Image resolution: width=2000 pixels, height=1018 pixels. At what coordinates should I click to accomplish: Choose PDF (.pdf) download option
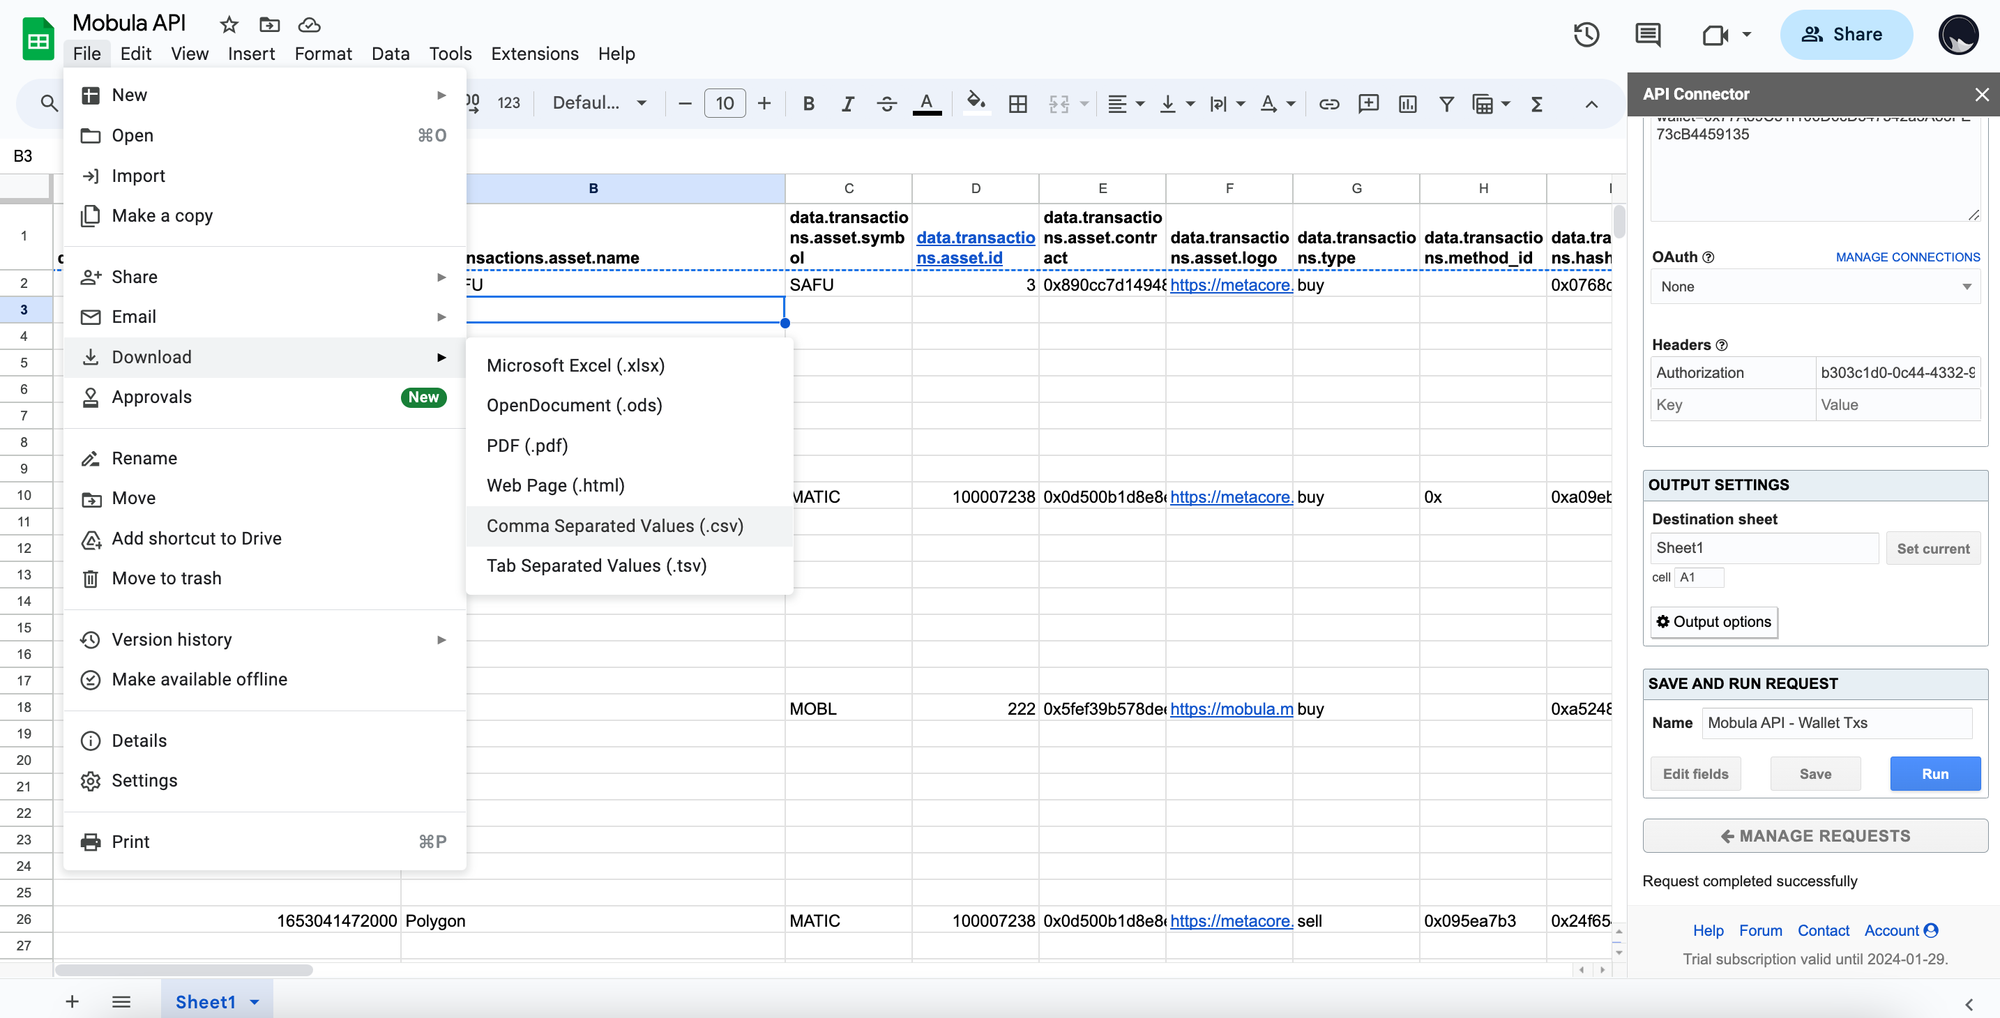(629, 446)
